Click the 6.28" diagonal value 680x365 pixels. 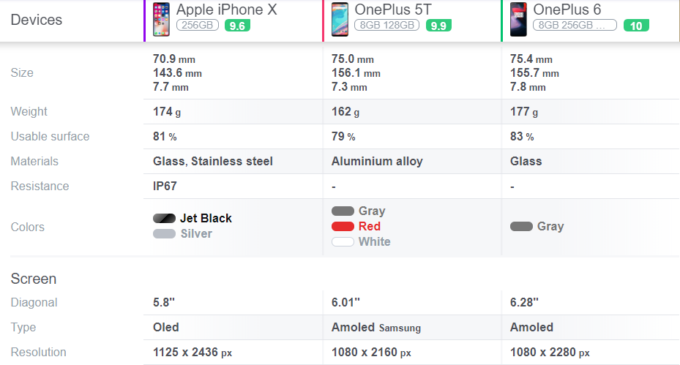point(524,302)
